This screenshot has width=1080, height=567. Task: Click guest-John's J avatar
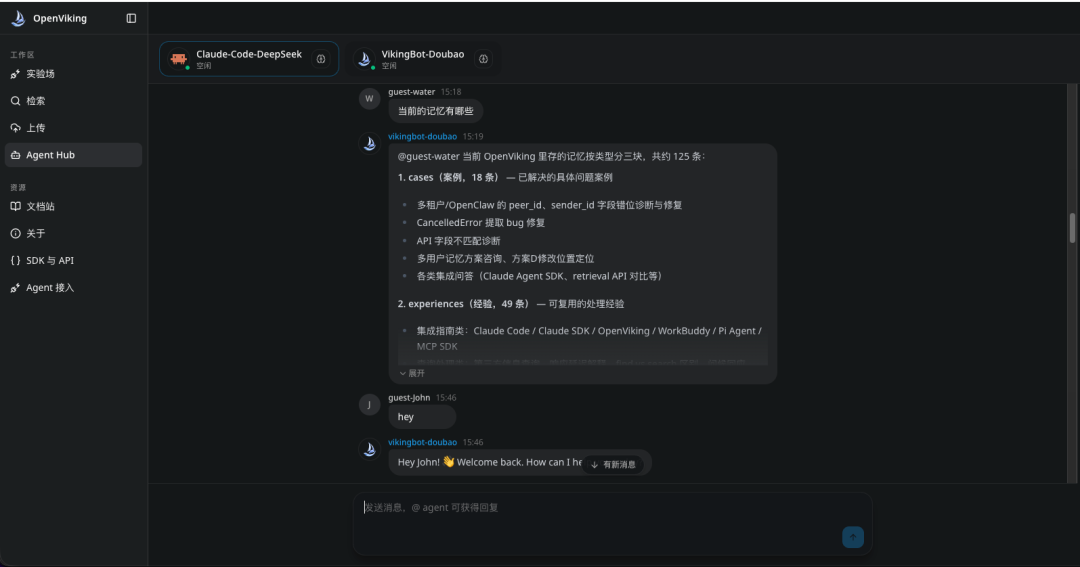click(369, 404)
